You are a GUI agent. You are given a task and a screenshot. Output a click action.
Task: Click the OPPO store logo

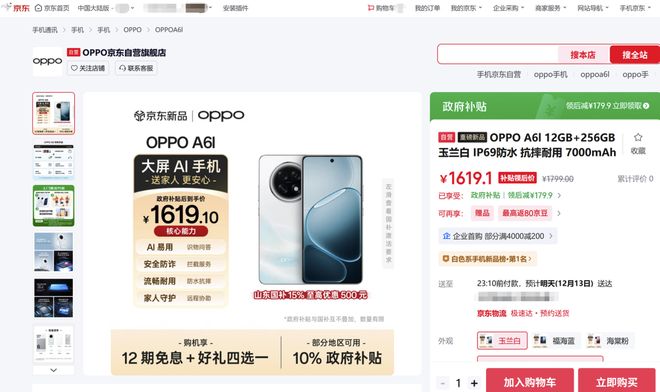[x=48, y=61]
